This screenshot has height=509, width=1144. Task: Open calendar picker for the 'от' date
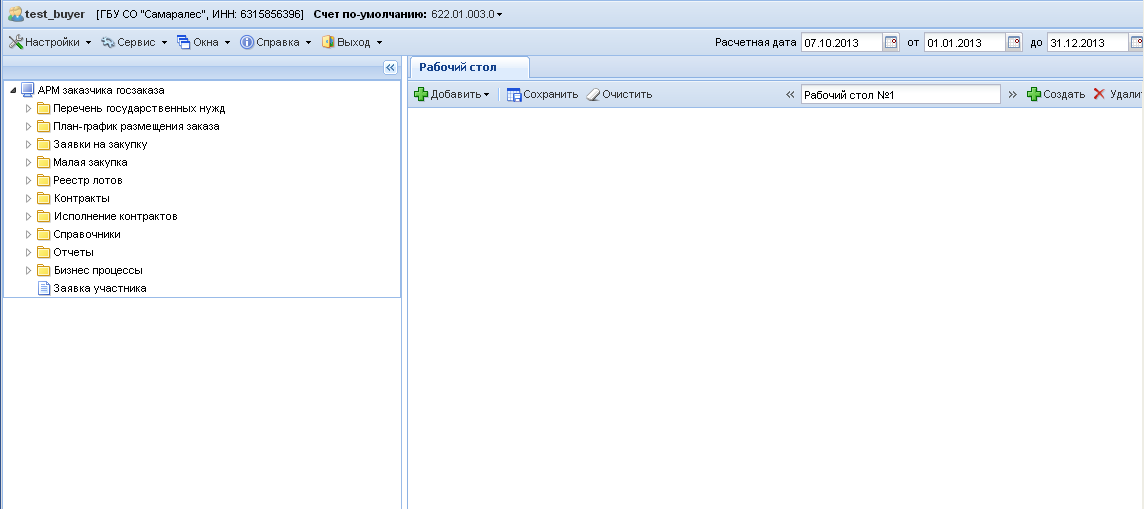point(1014,43)
